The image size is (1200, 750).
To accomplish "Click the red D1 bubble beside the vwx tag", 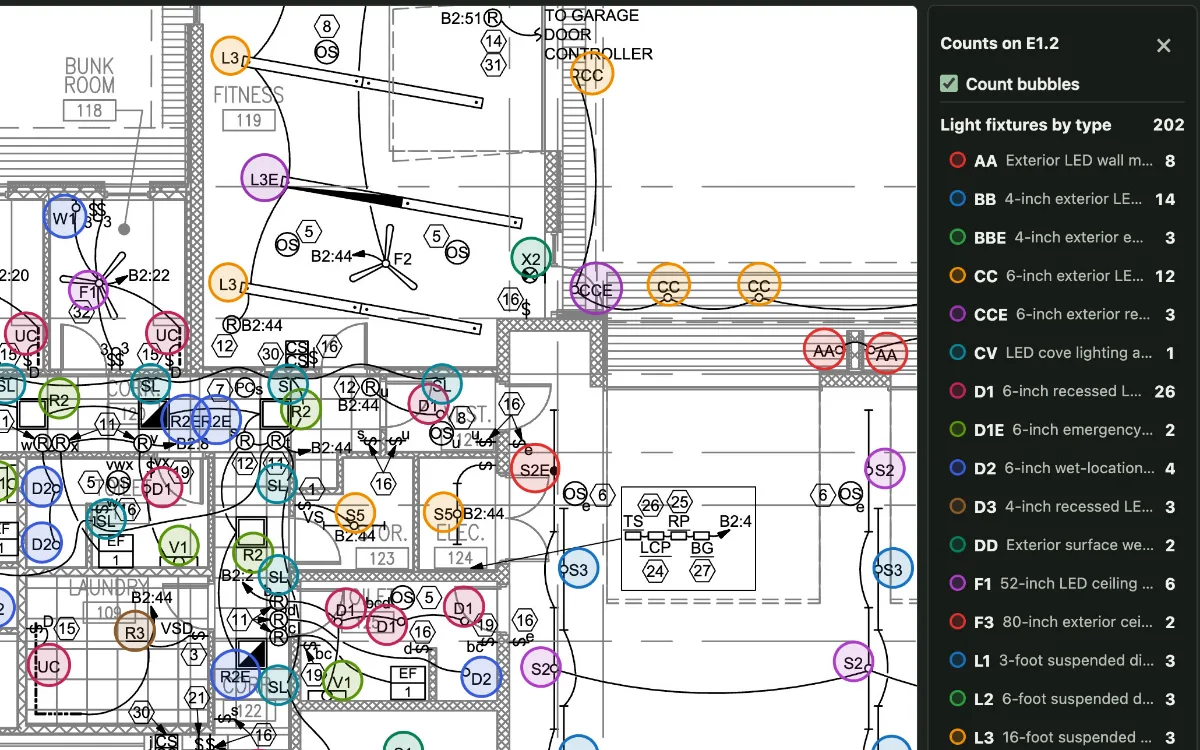I will pos(162,489).
